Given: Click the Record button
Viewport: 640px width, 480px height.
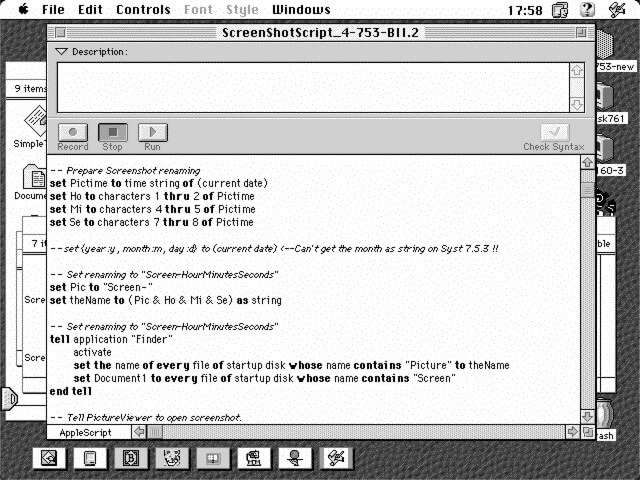Looking at the screenshot, I should click(x=72, y=132).
